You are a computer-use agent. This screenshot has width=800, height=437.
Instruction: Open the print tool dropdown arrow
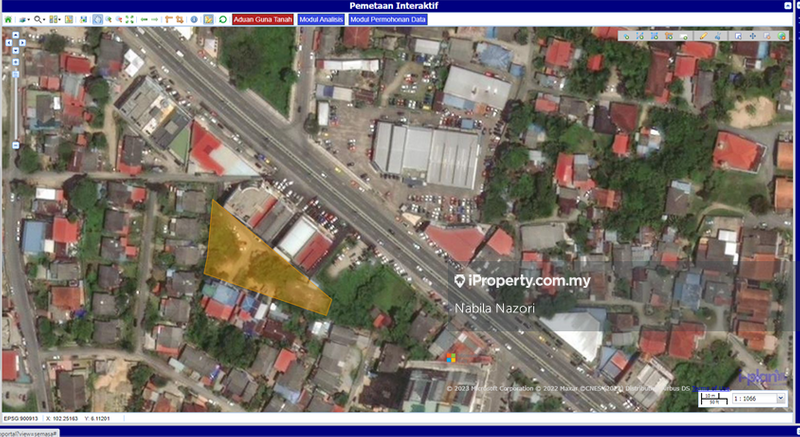click(x=27, y=19)
